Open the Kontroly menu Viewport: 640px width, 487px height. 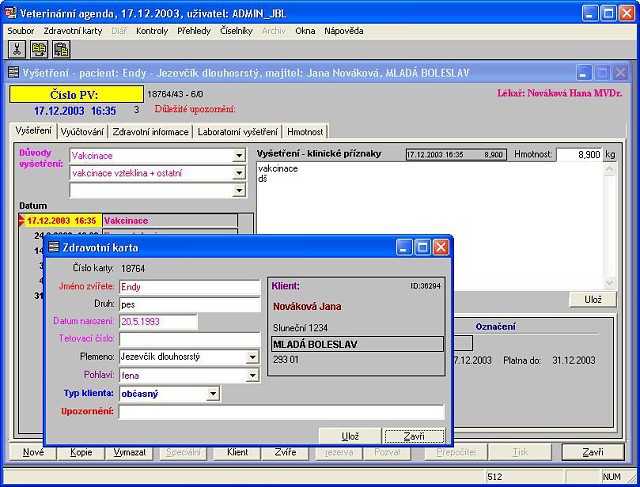[152, 31]
